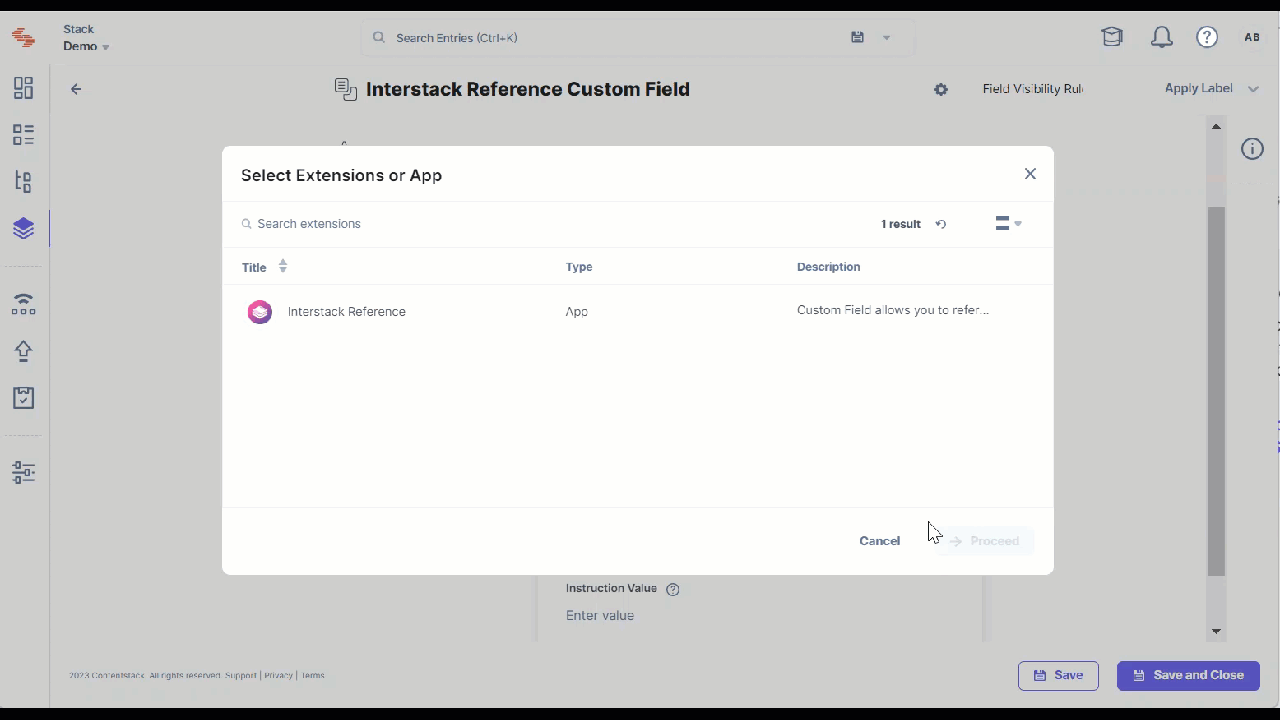Open the Privacy footer link
This screenshot has width=1280, height=720.
tap(278, 676)
